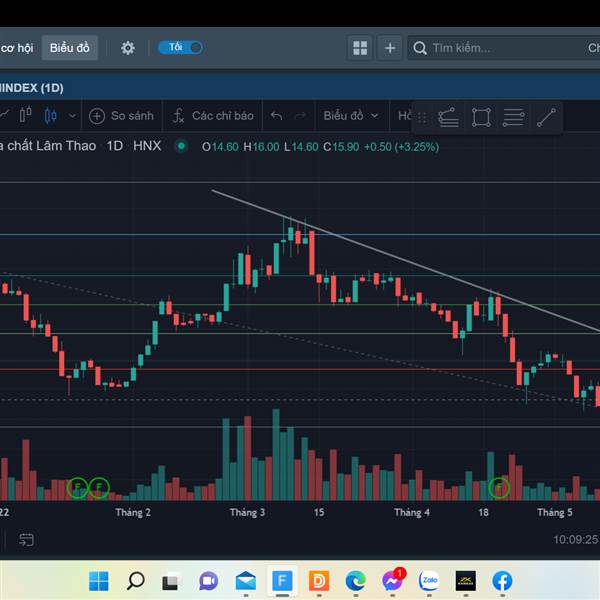600x600 pixels.
Task: Open Task View on taskbar
Action: coord(171,581)
